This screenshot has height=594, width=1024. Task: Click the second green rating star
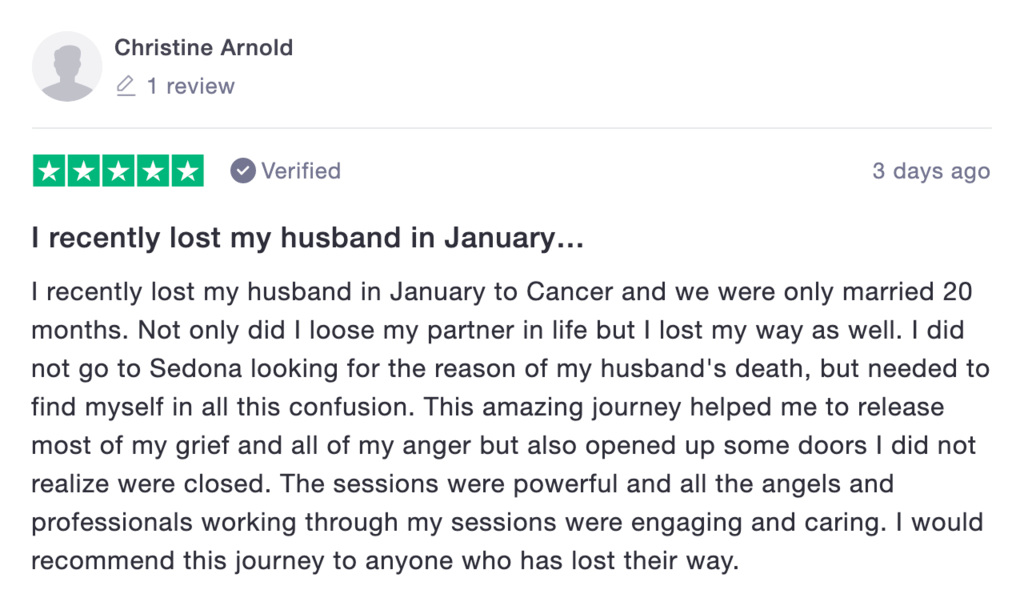click(x=84, y=171)
